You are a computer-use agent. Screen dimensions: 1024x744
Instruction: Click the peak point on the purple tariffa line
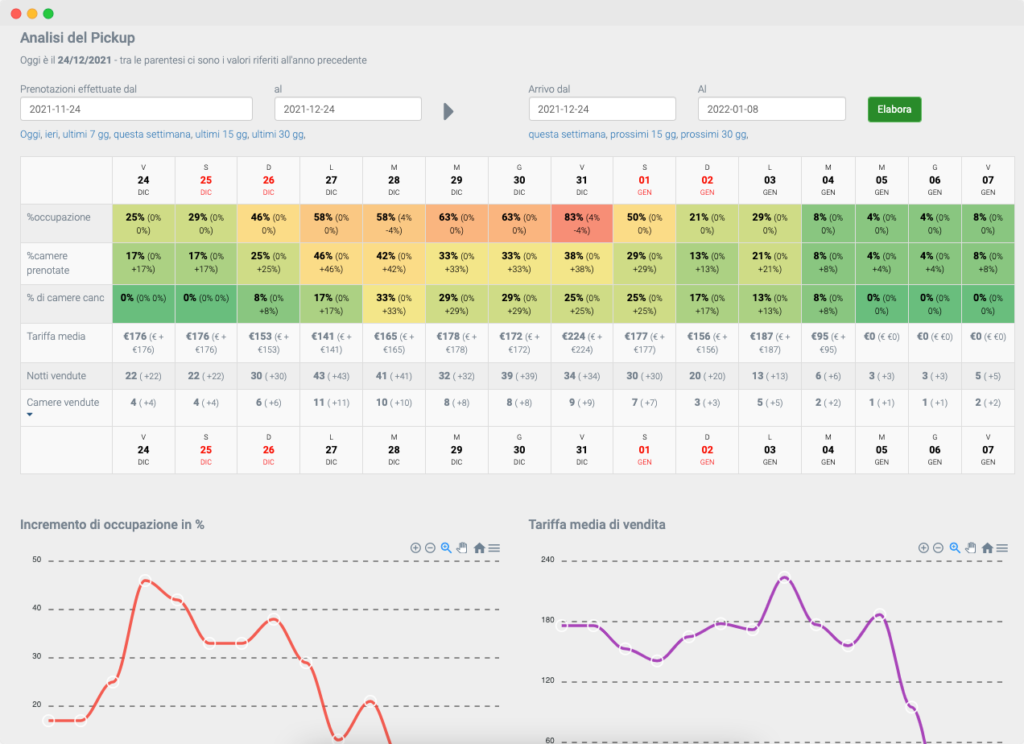[784, 577]
